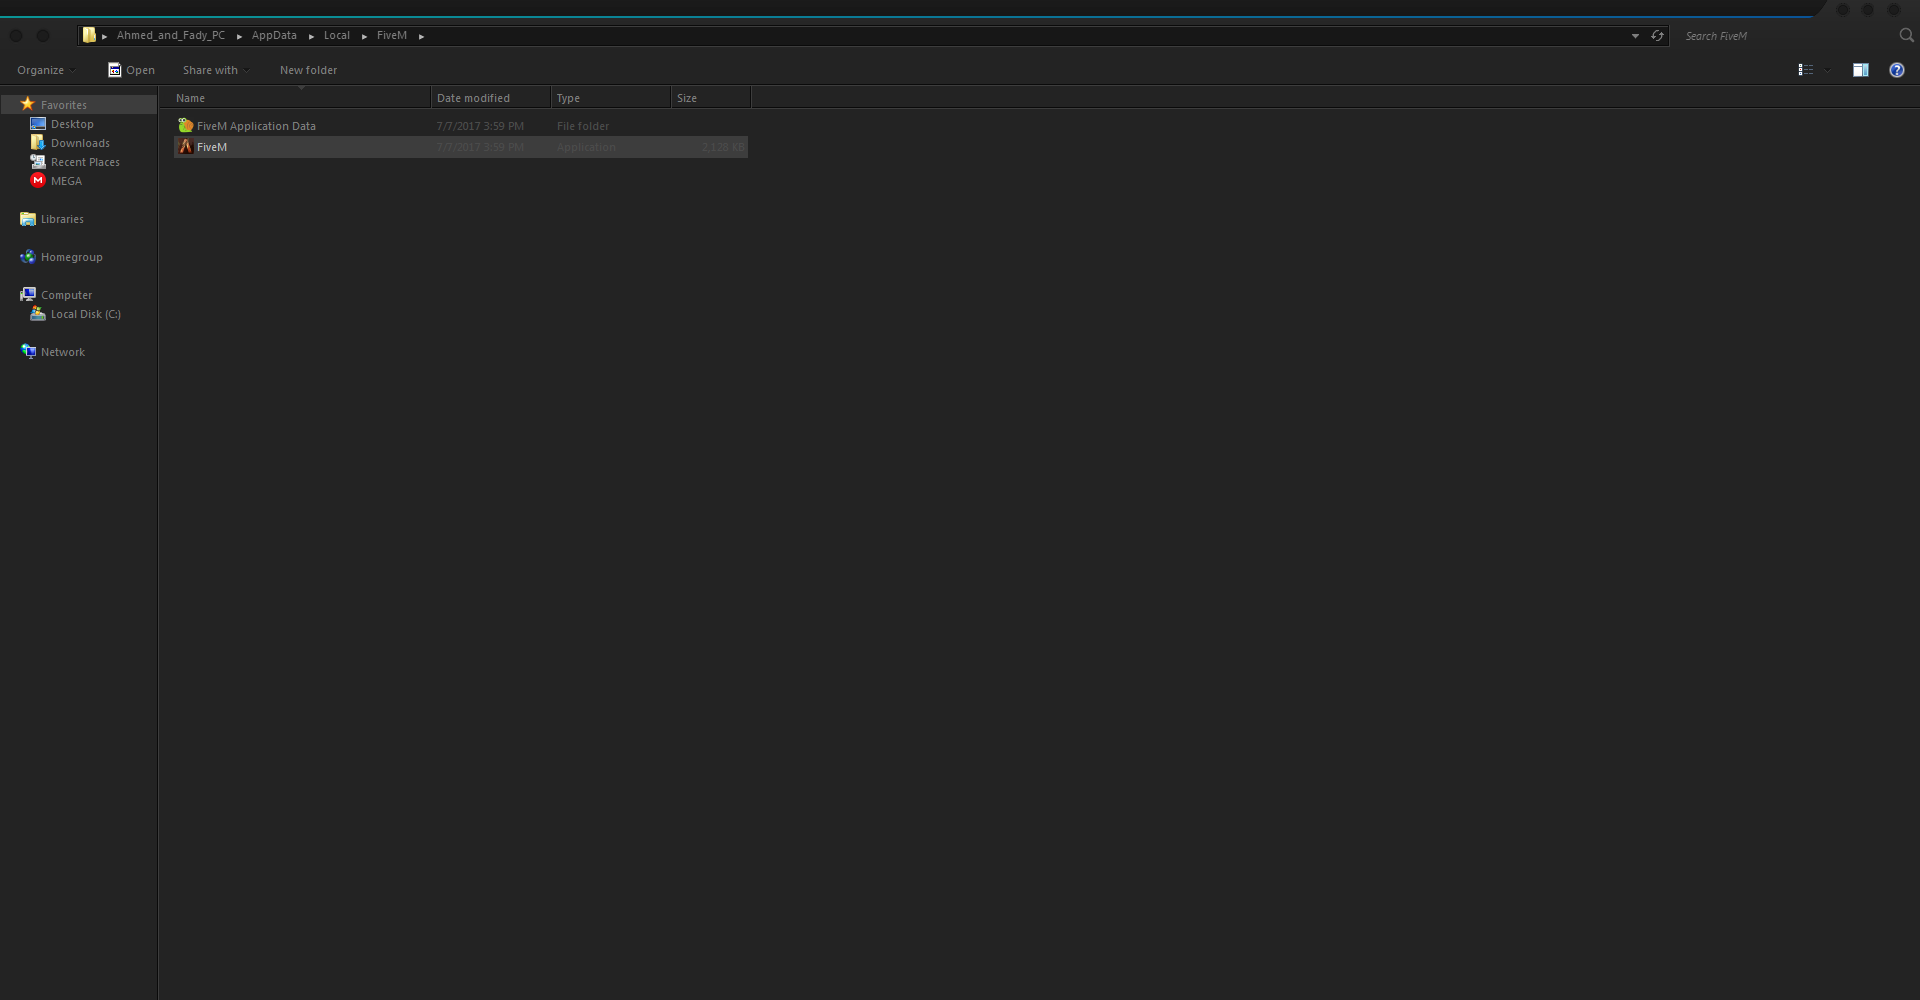The image size is (1920, 1000).
Task: Expand the address bar history dropdown
Action: pos(1636,36)
